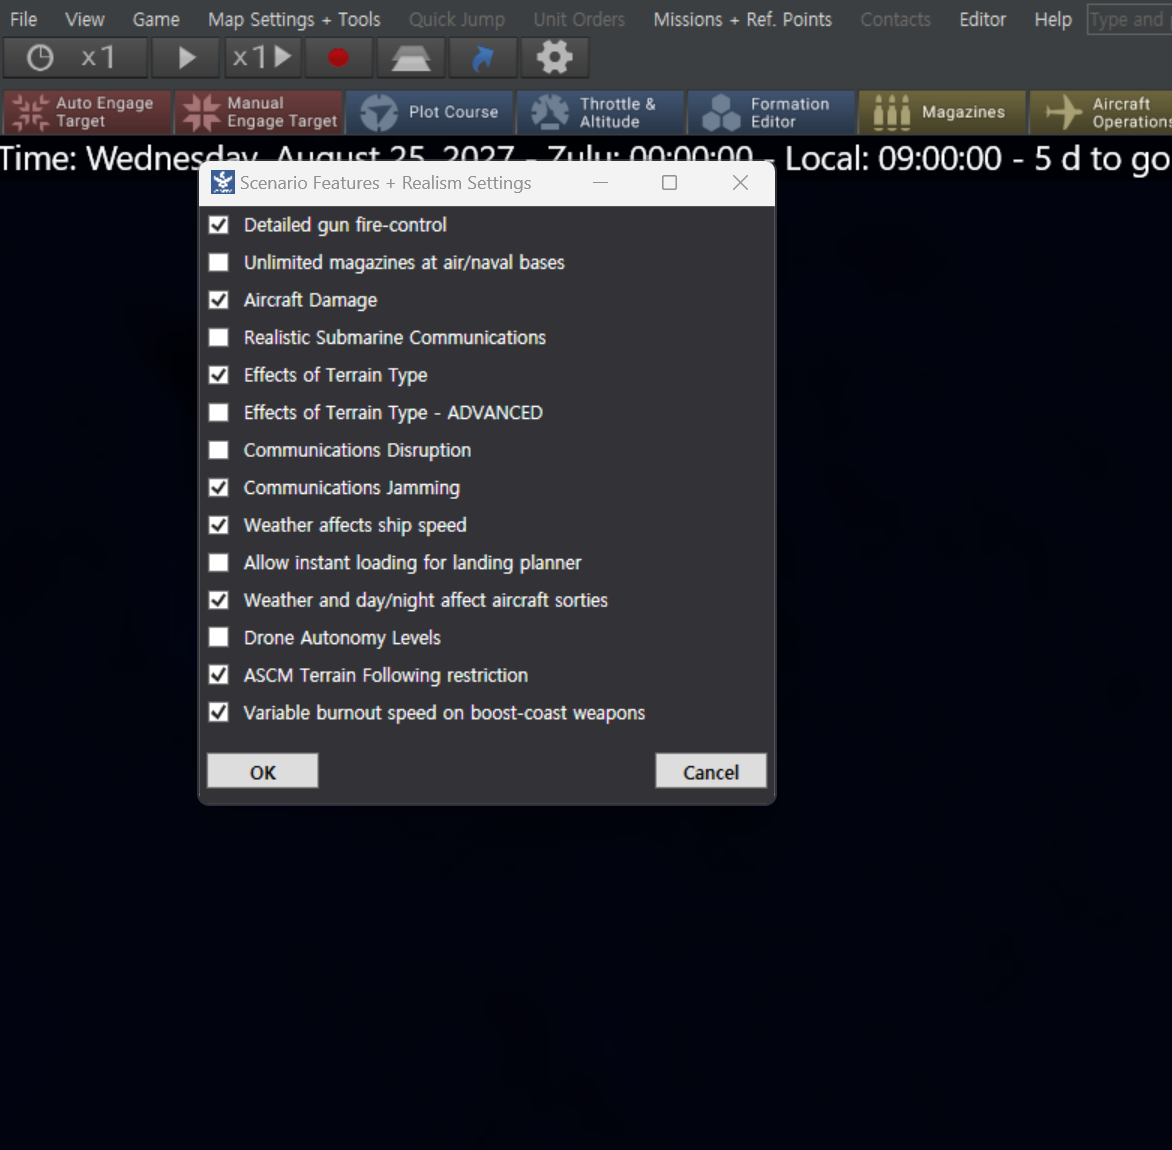Enable Realistic Submarine Communications
The width and height of the screenshot is (1172, 1150).
(218, 338)
